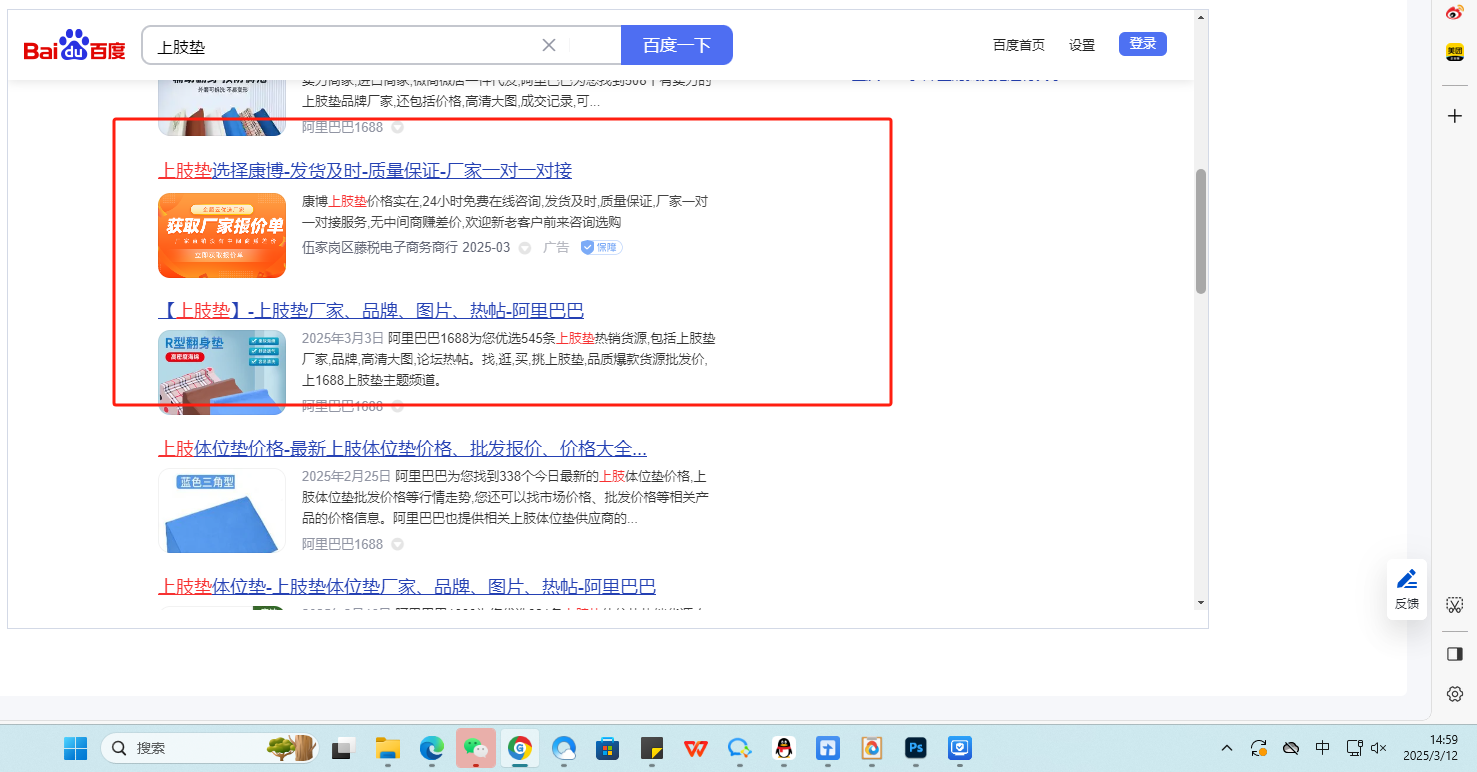1477x772 pixels.
Task: Open the 上肢体位垫价格 result link
Action: pos(402,448)
